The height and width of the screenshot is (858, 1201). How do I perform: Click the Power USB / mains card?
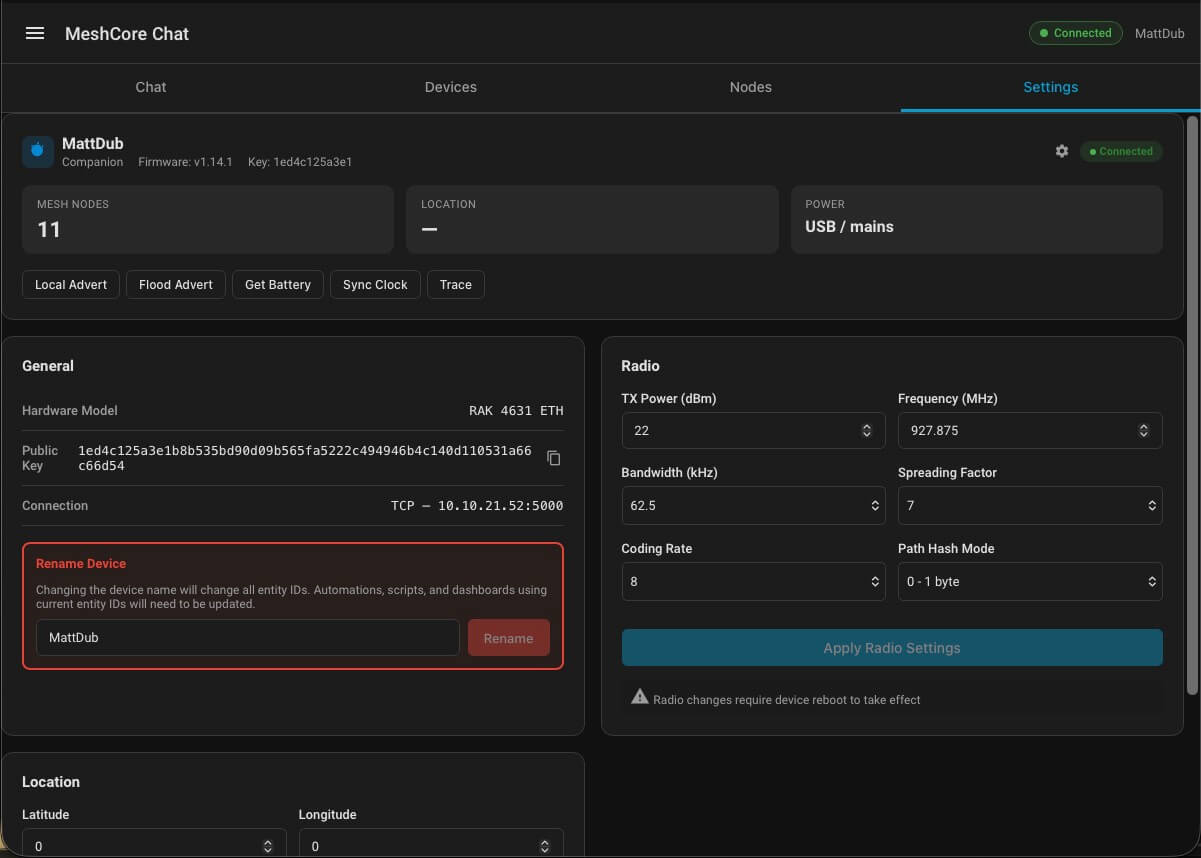click(977, 219)
